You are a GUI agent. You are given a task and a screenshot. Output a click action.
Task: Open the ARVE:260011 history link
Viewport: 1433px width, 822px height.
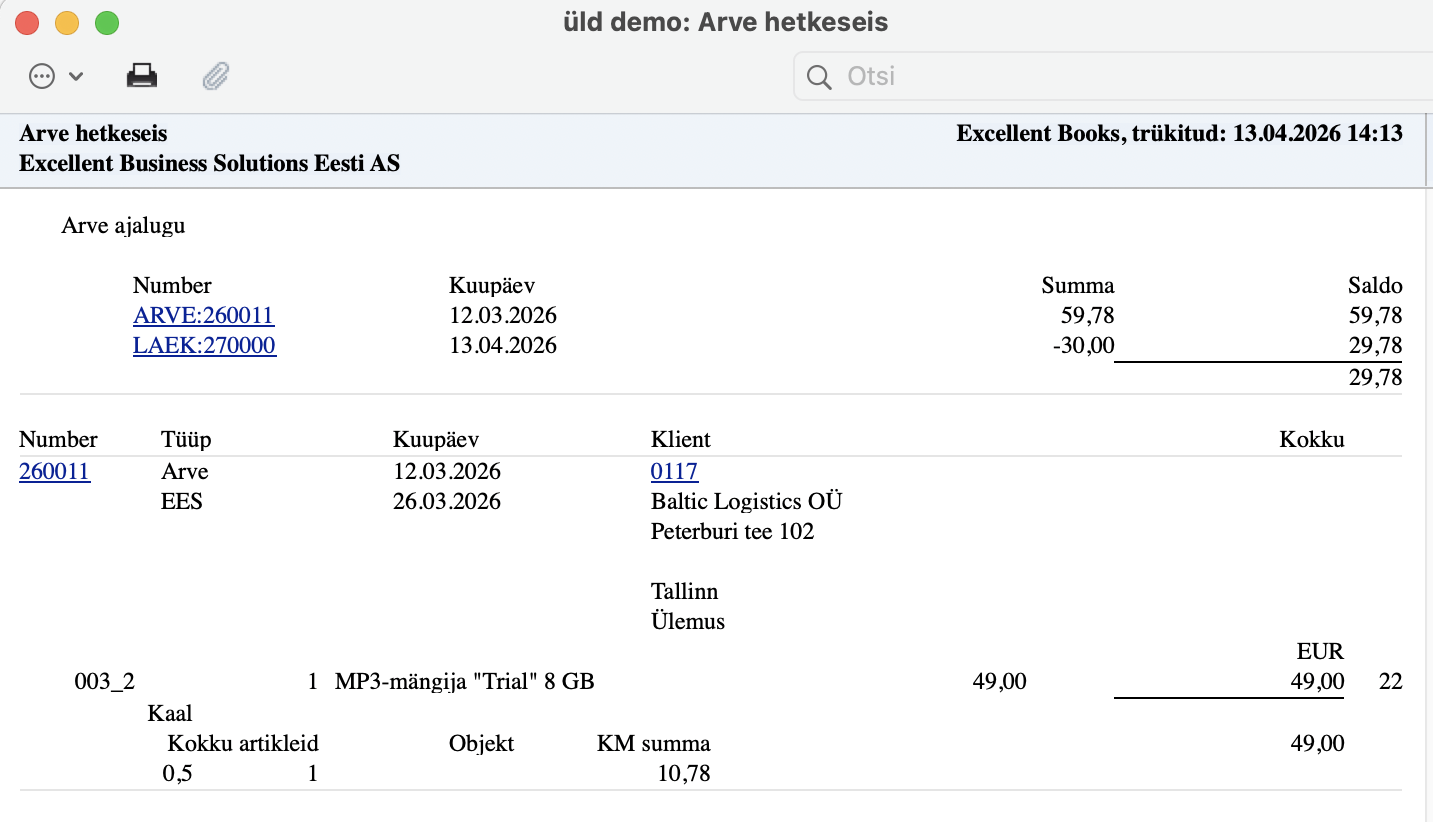click(203, 316)
